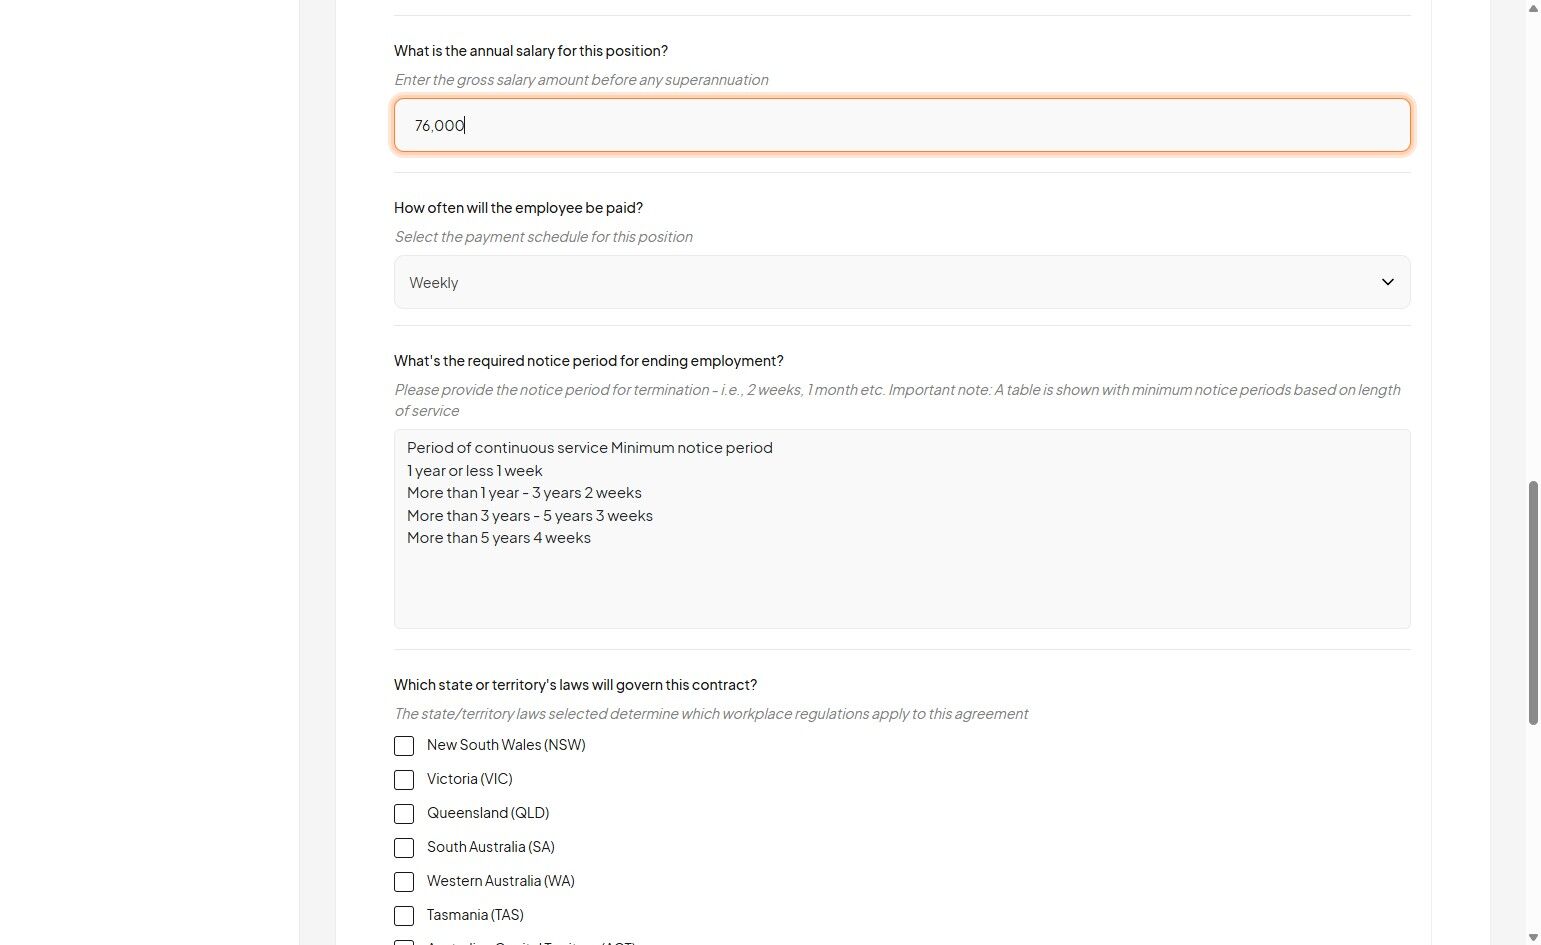The width and height of the screenshot is (1541, 945).
Task: Click the scrollbar up arrow
Action: coord(1532,8)
